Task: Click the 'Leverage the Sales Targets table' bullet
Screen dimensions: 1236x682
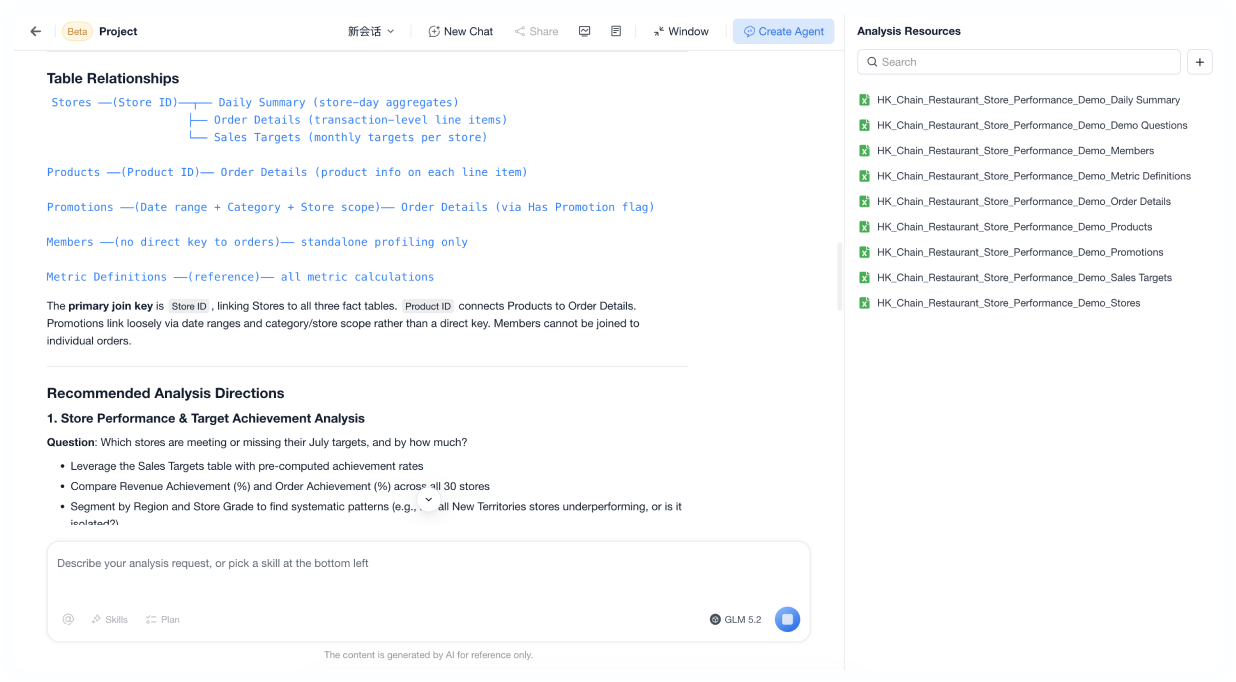Action: pyautogui.click(x=247, y=466)
